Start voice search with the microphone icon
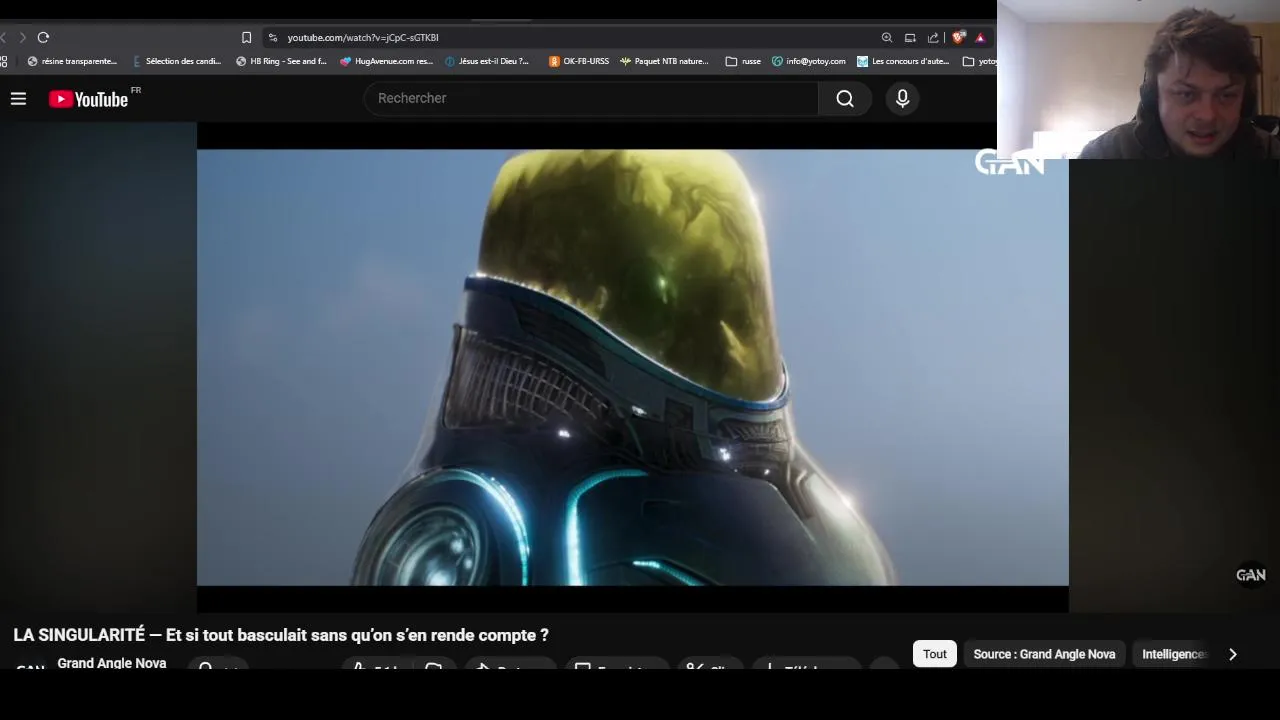Screen dimensions: 1280x720 902,98
